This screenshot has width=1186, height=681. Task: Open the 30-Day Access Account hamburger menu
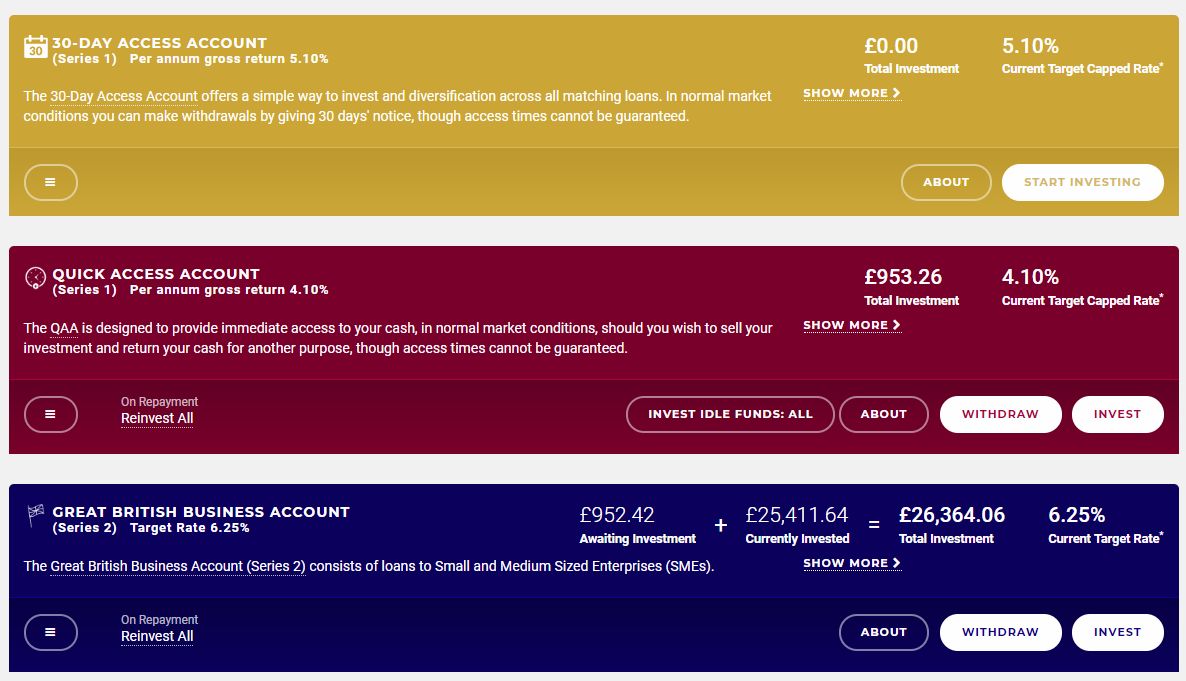tap(51, 182)
